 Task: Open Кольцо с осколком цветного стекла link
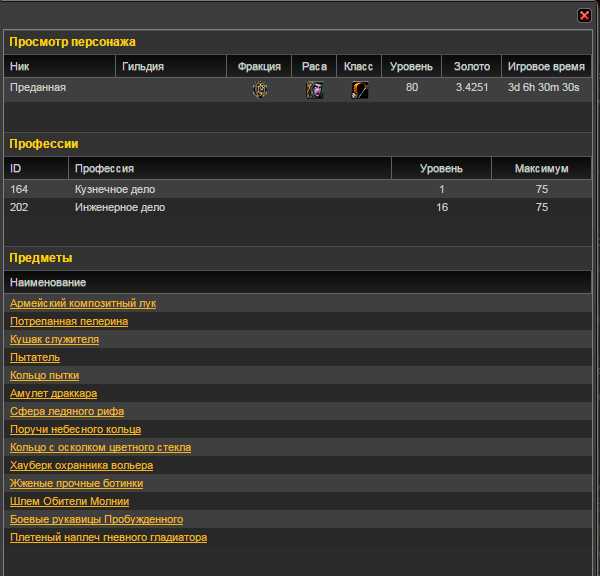(100, 447)
